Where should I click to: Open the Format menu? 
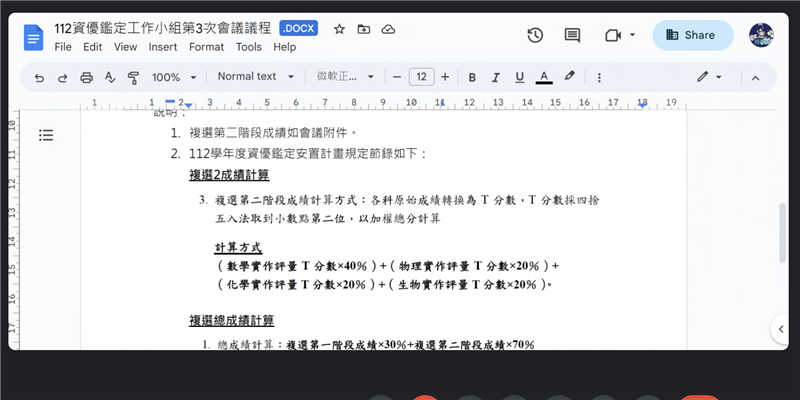(x=207, y=47)
